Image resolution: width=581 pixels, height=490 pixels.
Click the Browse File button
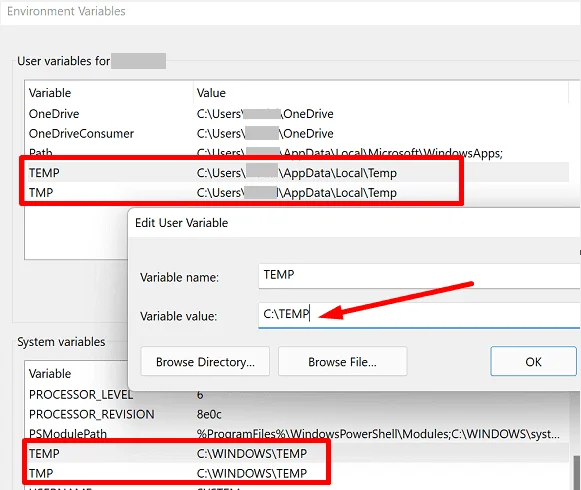point(342,361)
